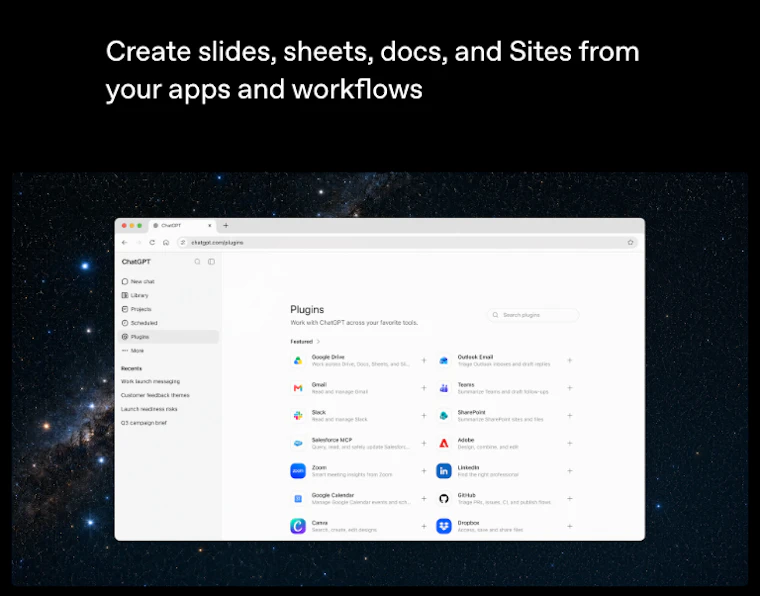Click the Dropbox plugin icon

click(x=444, y=526)
